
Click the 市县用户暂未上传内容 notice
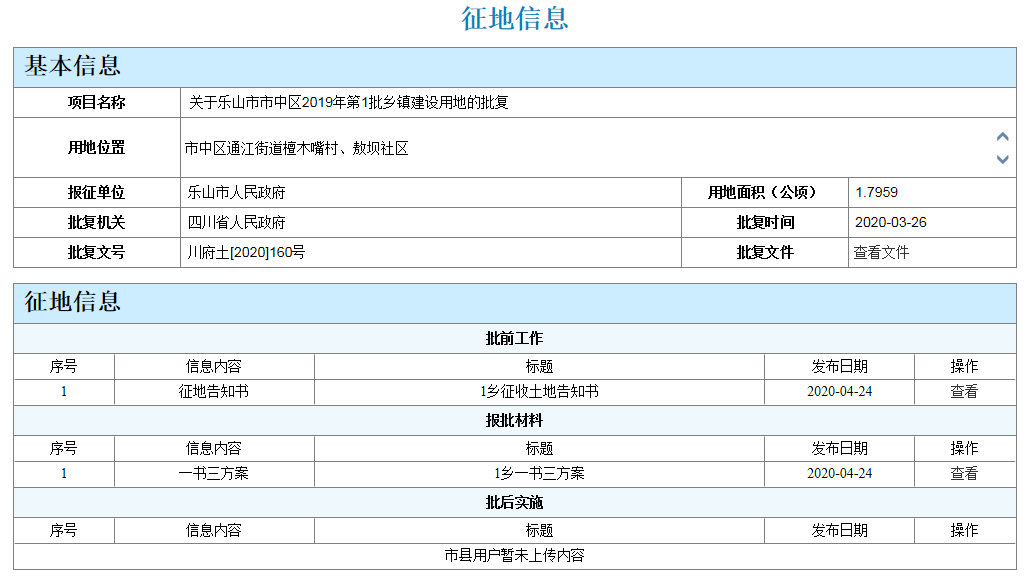[x=514, y=556]
